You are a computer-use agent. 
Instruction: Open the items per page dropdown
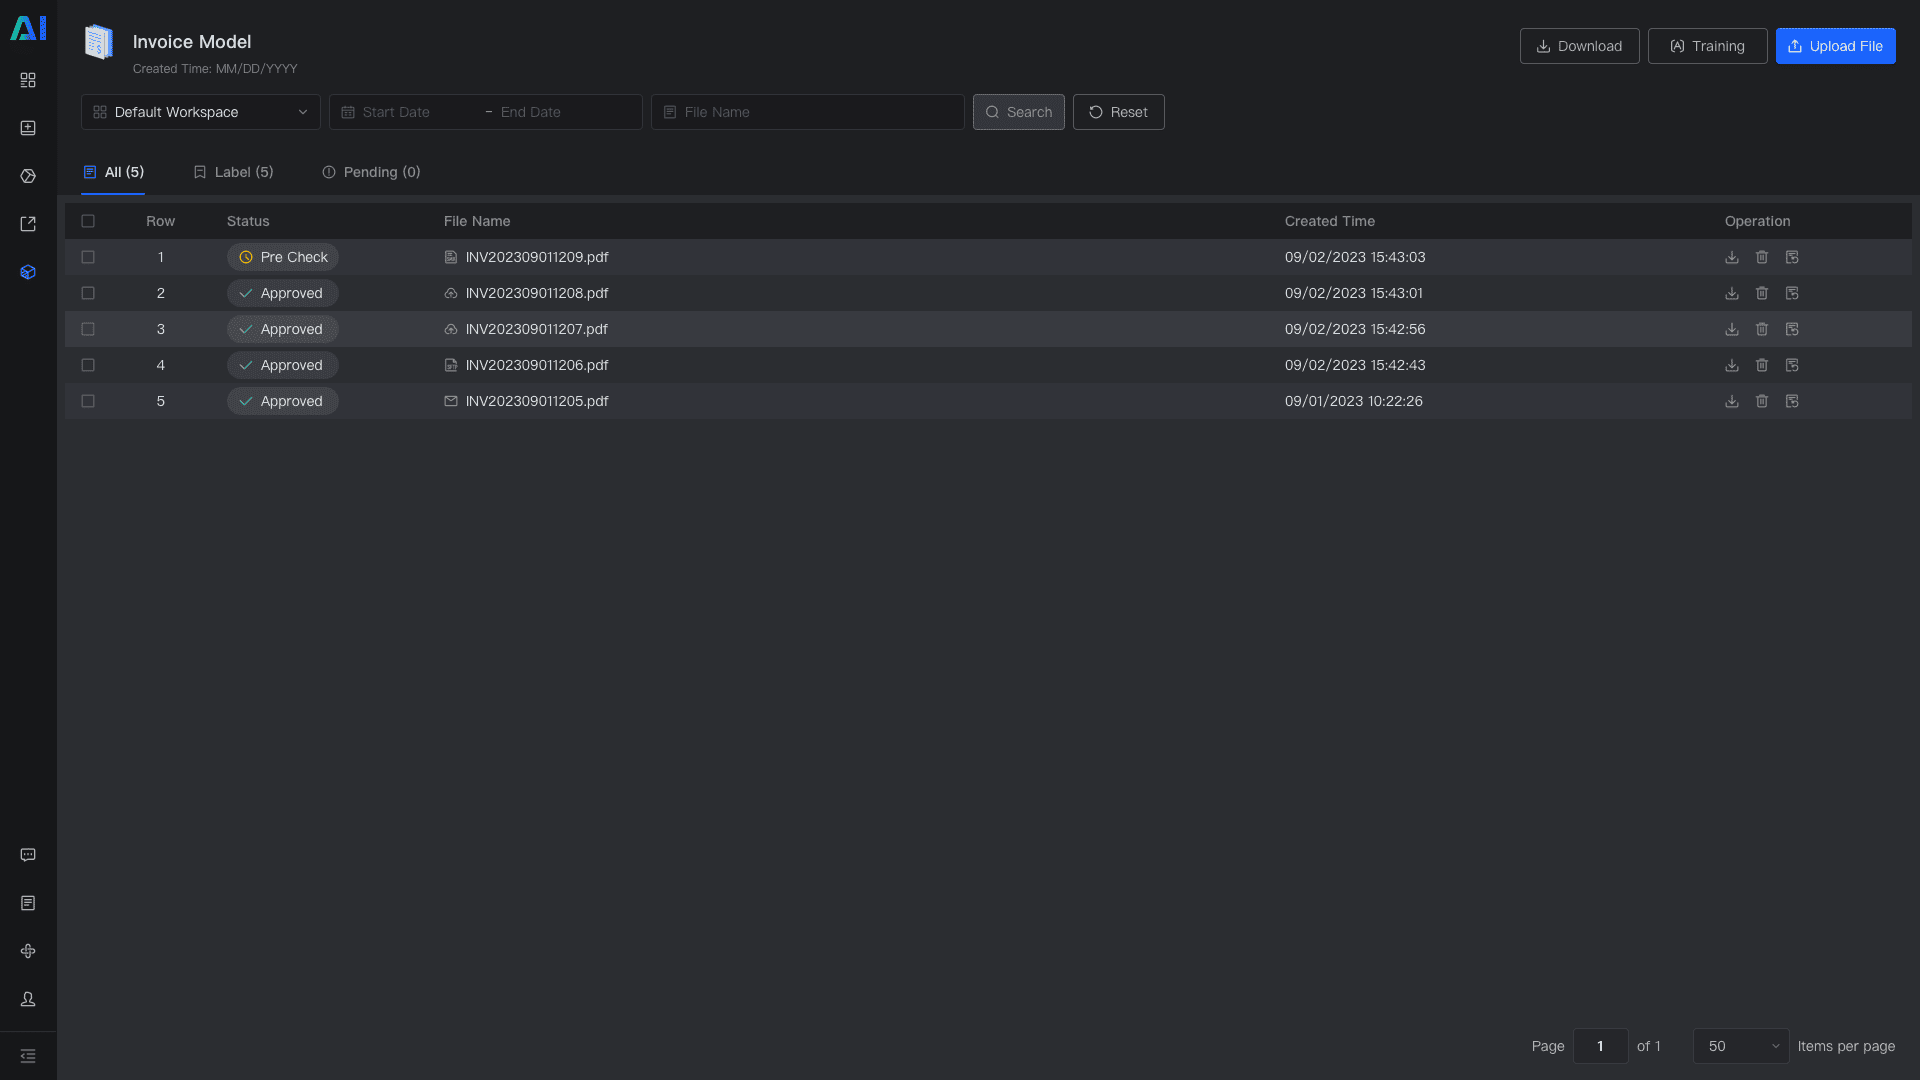coord(1740,1046)
